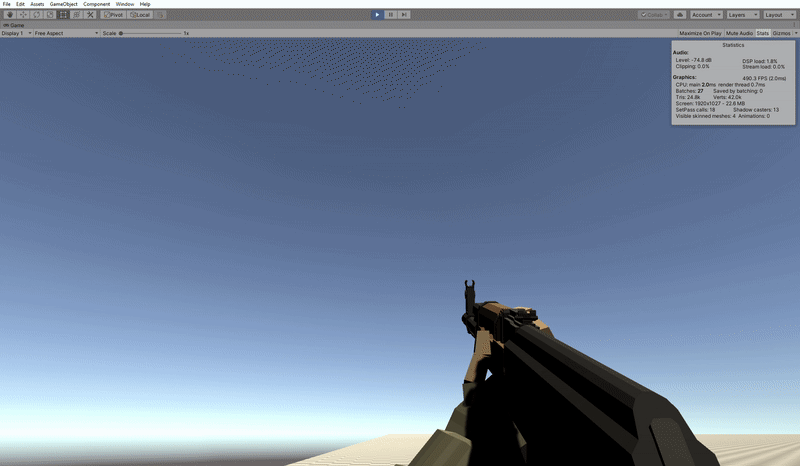
Task: Click the 490.3 FPS readout
Action: tap(764, 79)
